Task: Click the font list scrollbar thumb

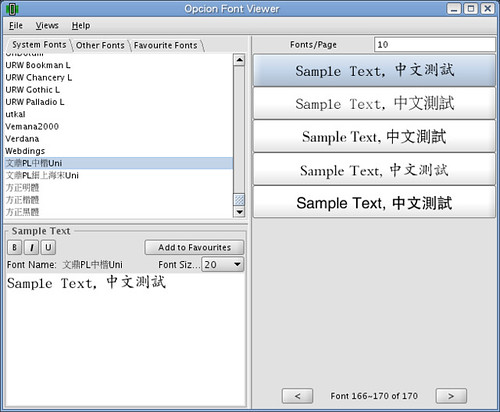Action: pos(239,200)
